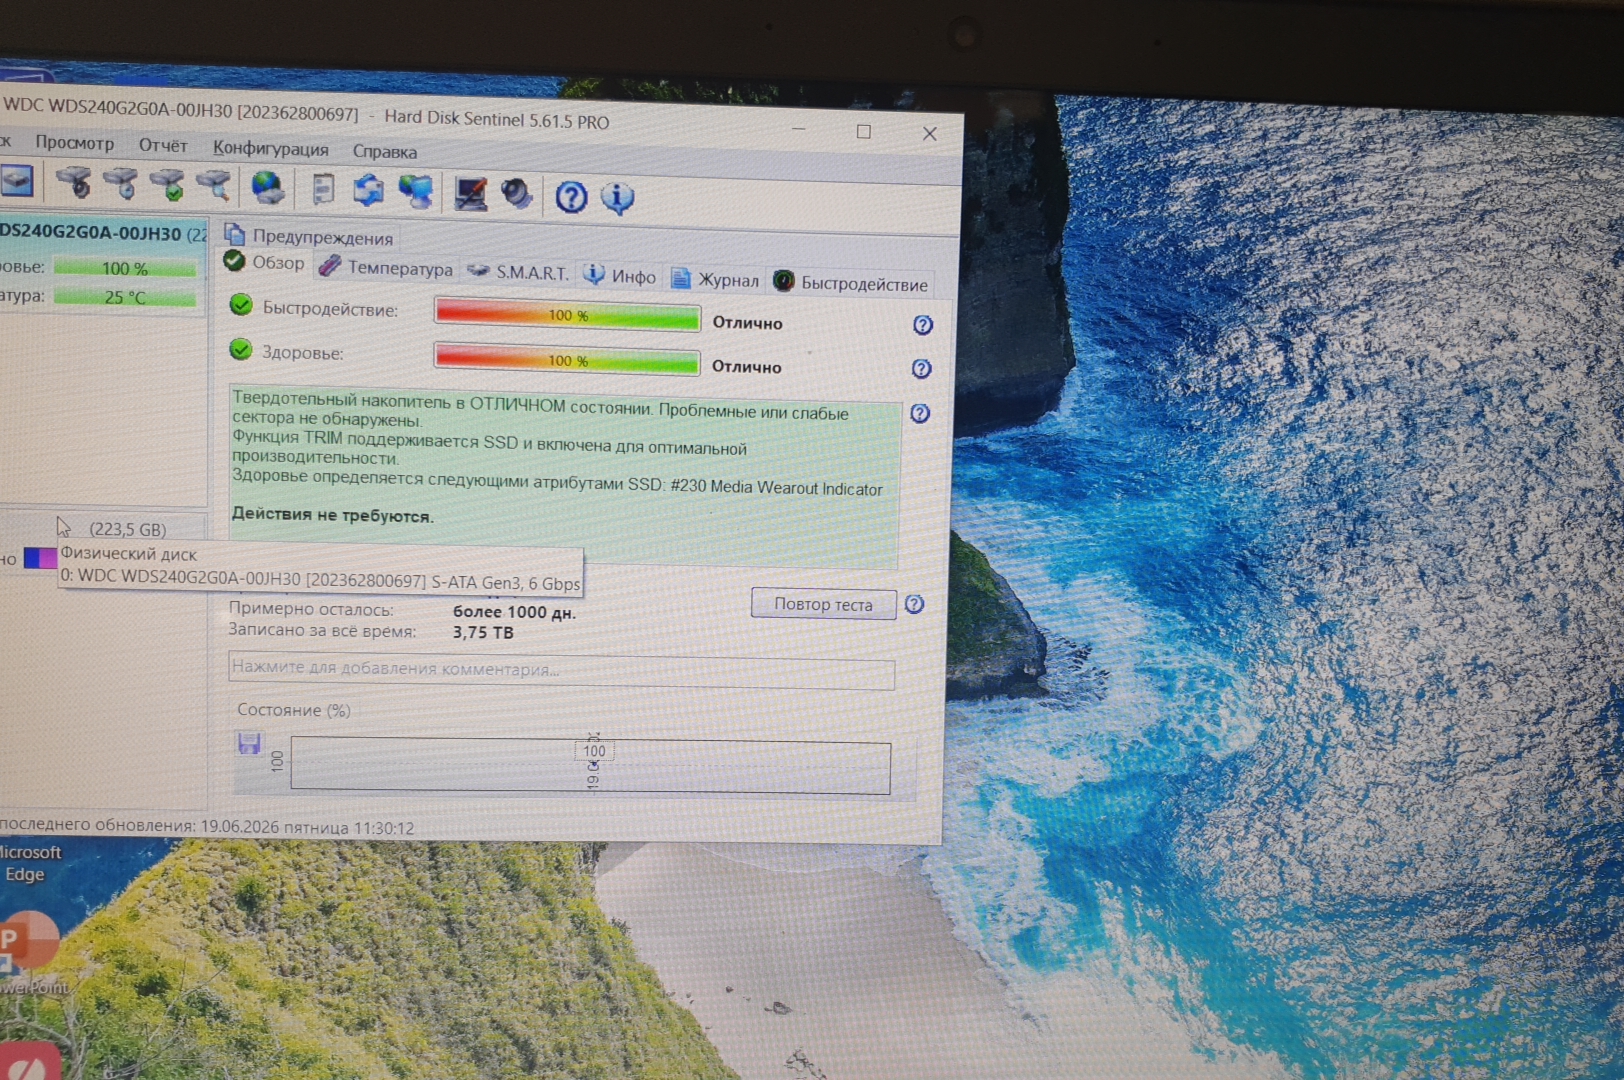Open the Конфигурация menu
1624x1080 pixels.
(x=271, y=149)
